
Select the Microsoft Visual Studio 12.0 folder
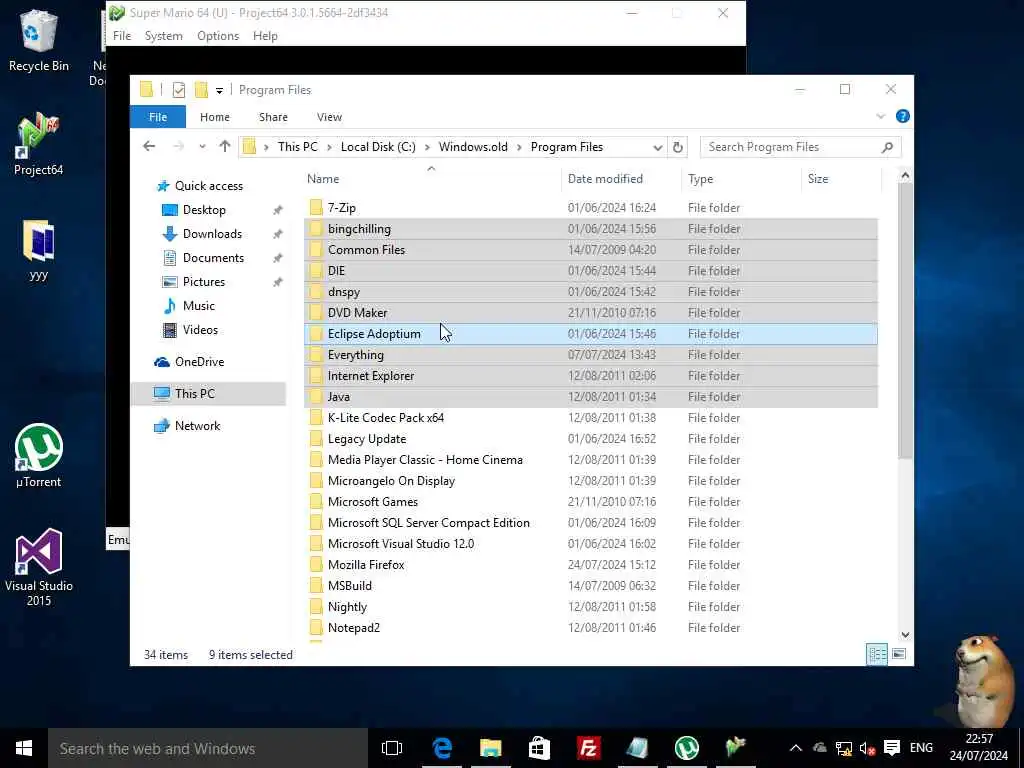tap(590, 544)
